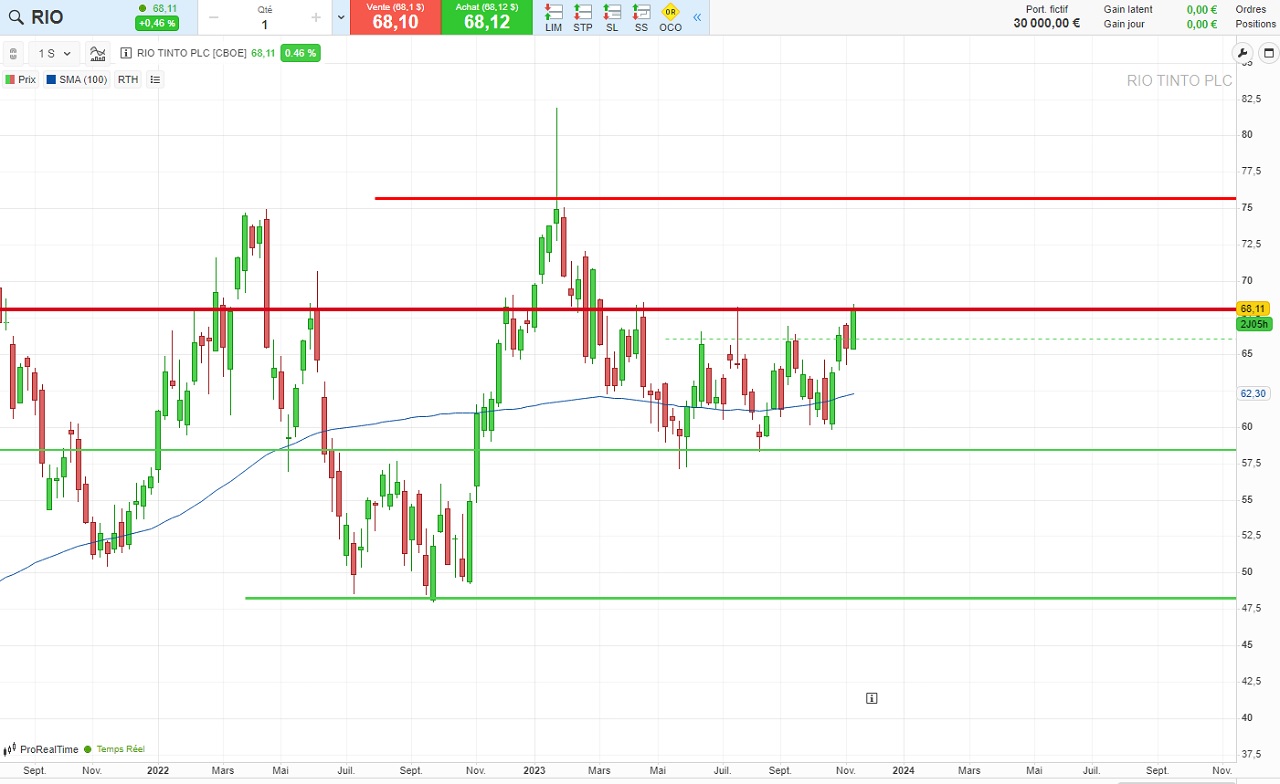The width and height of the screenshot is (1280, 784).
Task: Select the green line near 58.5
Action: point(618,449)
